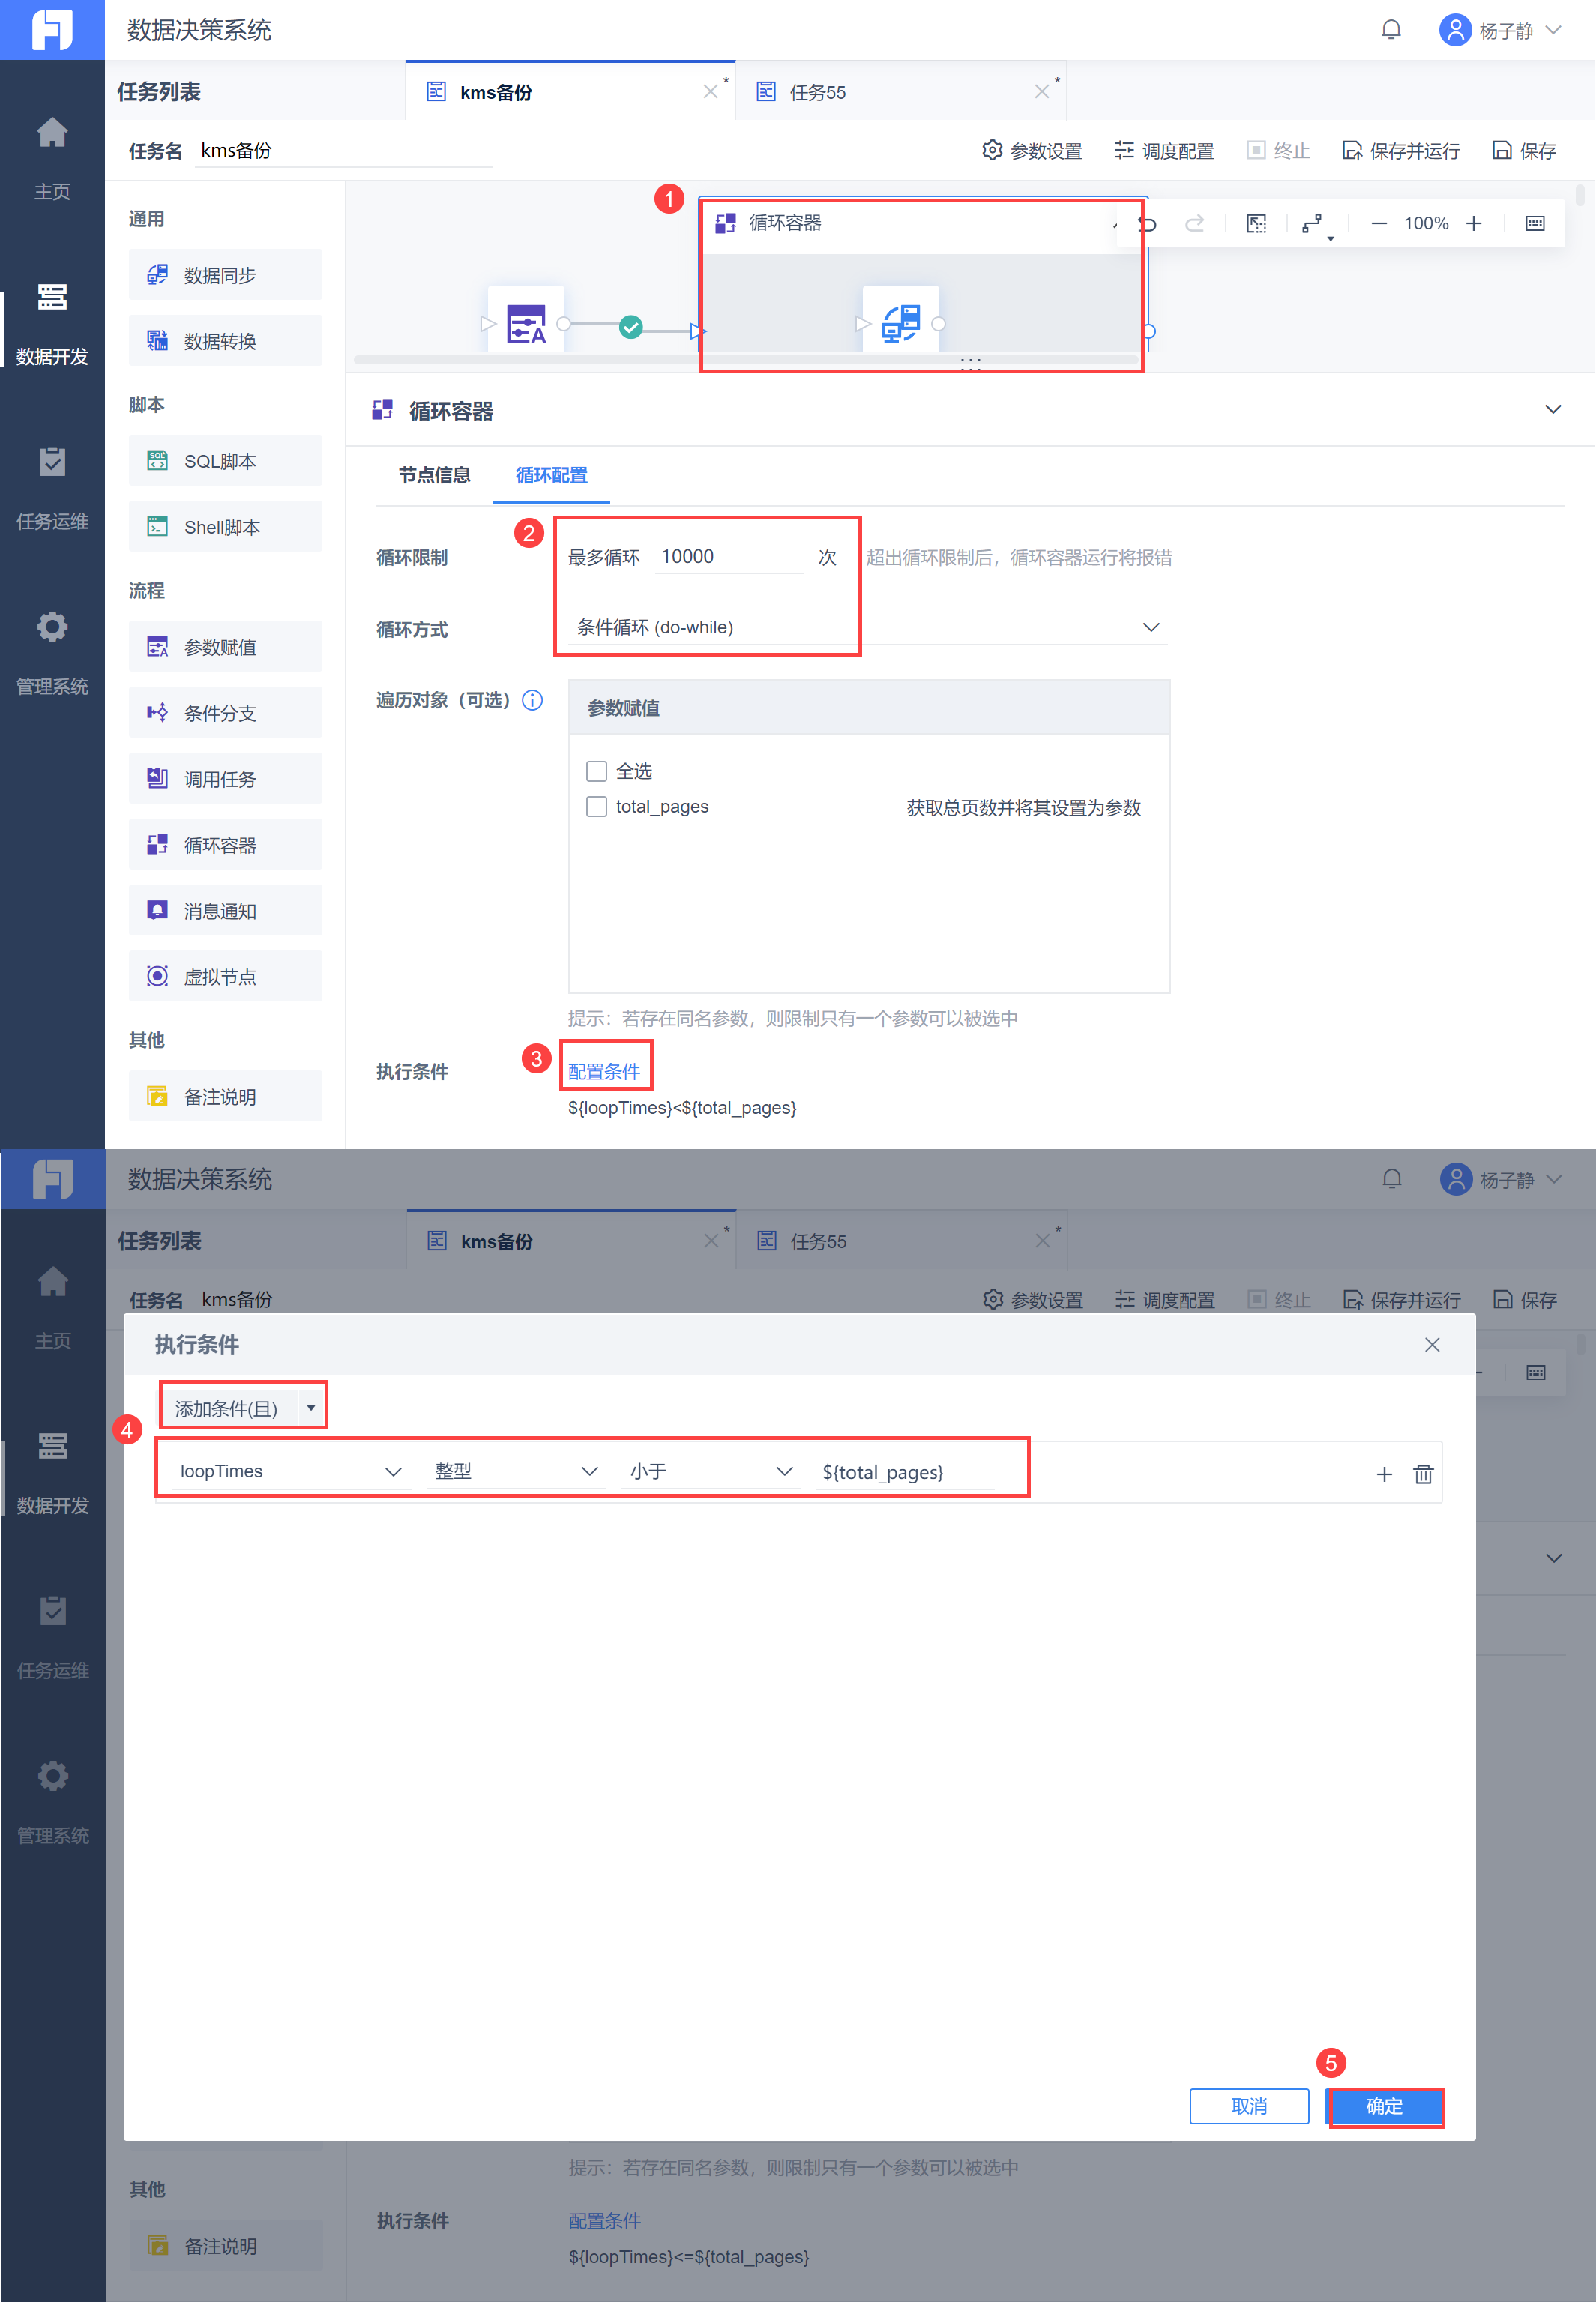The height and width of the screenshot is (2302, 1596).
Task: Click the undo arrow in canvas toolbar
Action: coord(1148,224)
